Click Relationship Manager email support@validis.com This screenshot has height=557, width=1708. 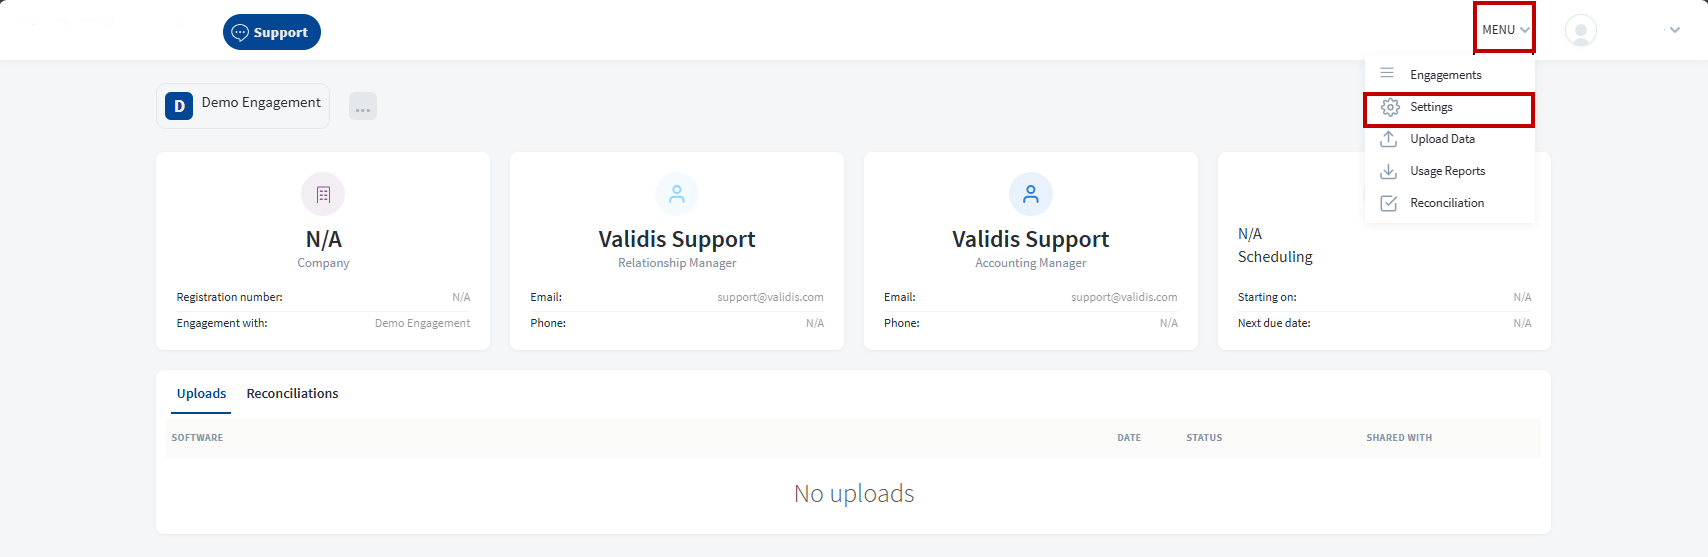click(770, 297)
